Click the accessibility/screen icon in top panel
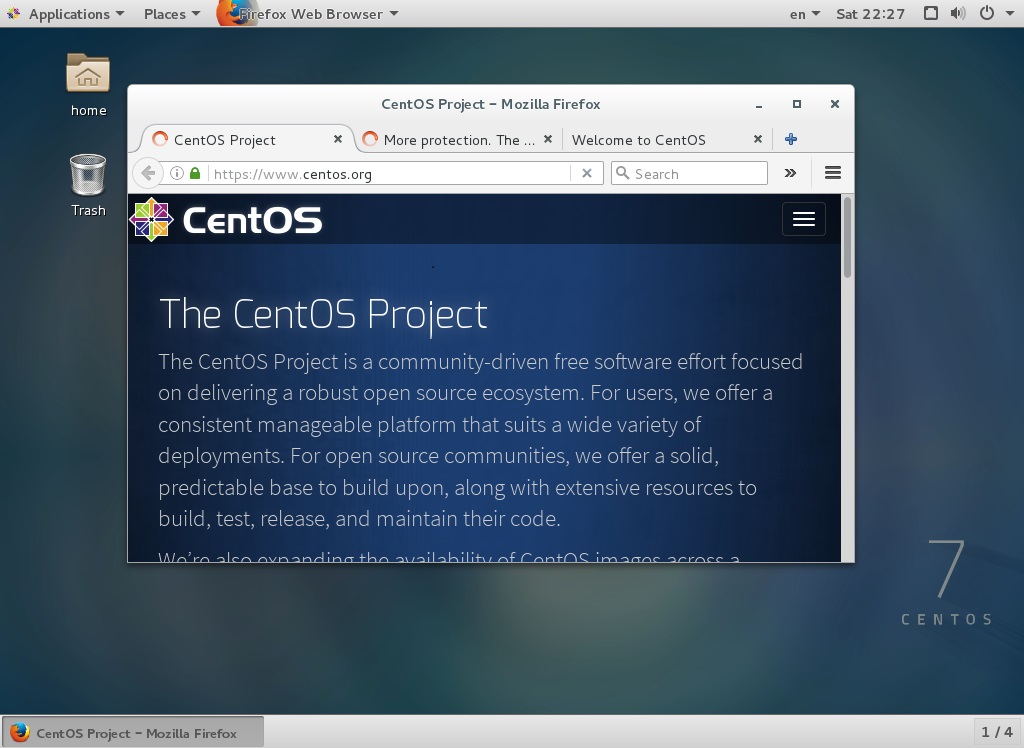 (x=931, y=13)
